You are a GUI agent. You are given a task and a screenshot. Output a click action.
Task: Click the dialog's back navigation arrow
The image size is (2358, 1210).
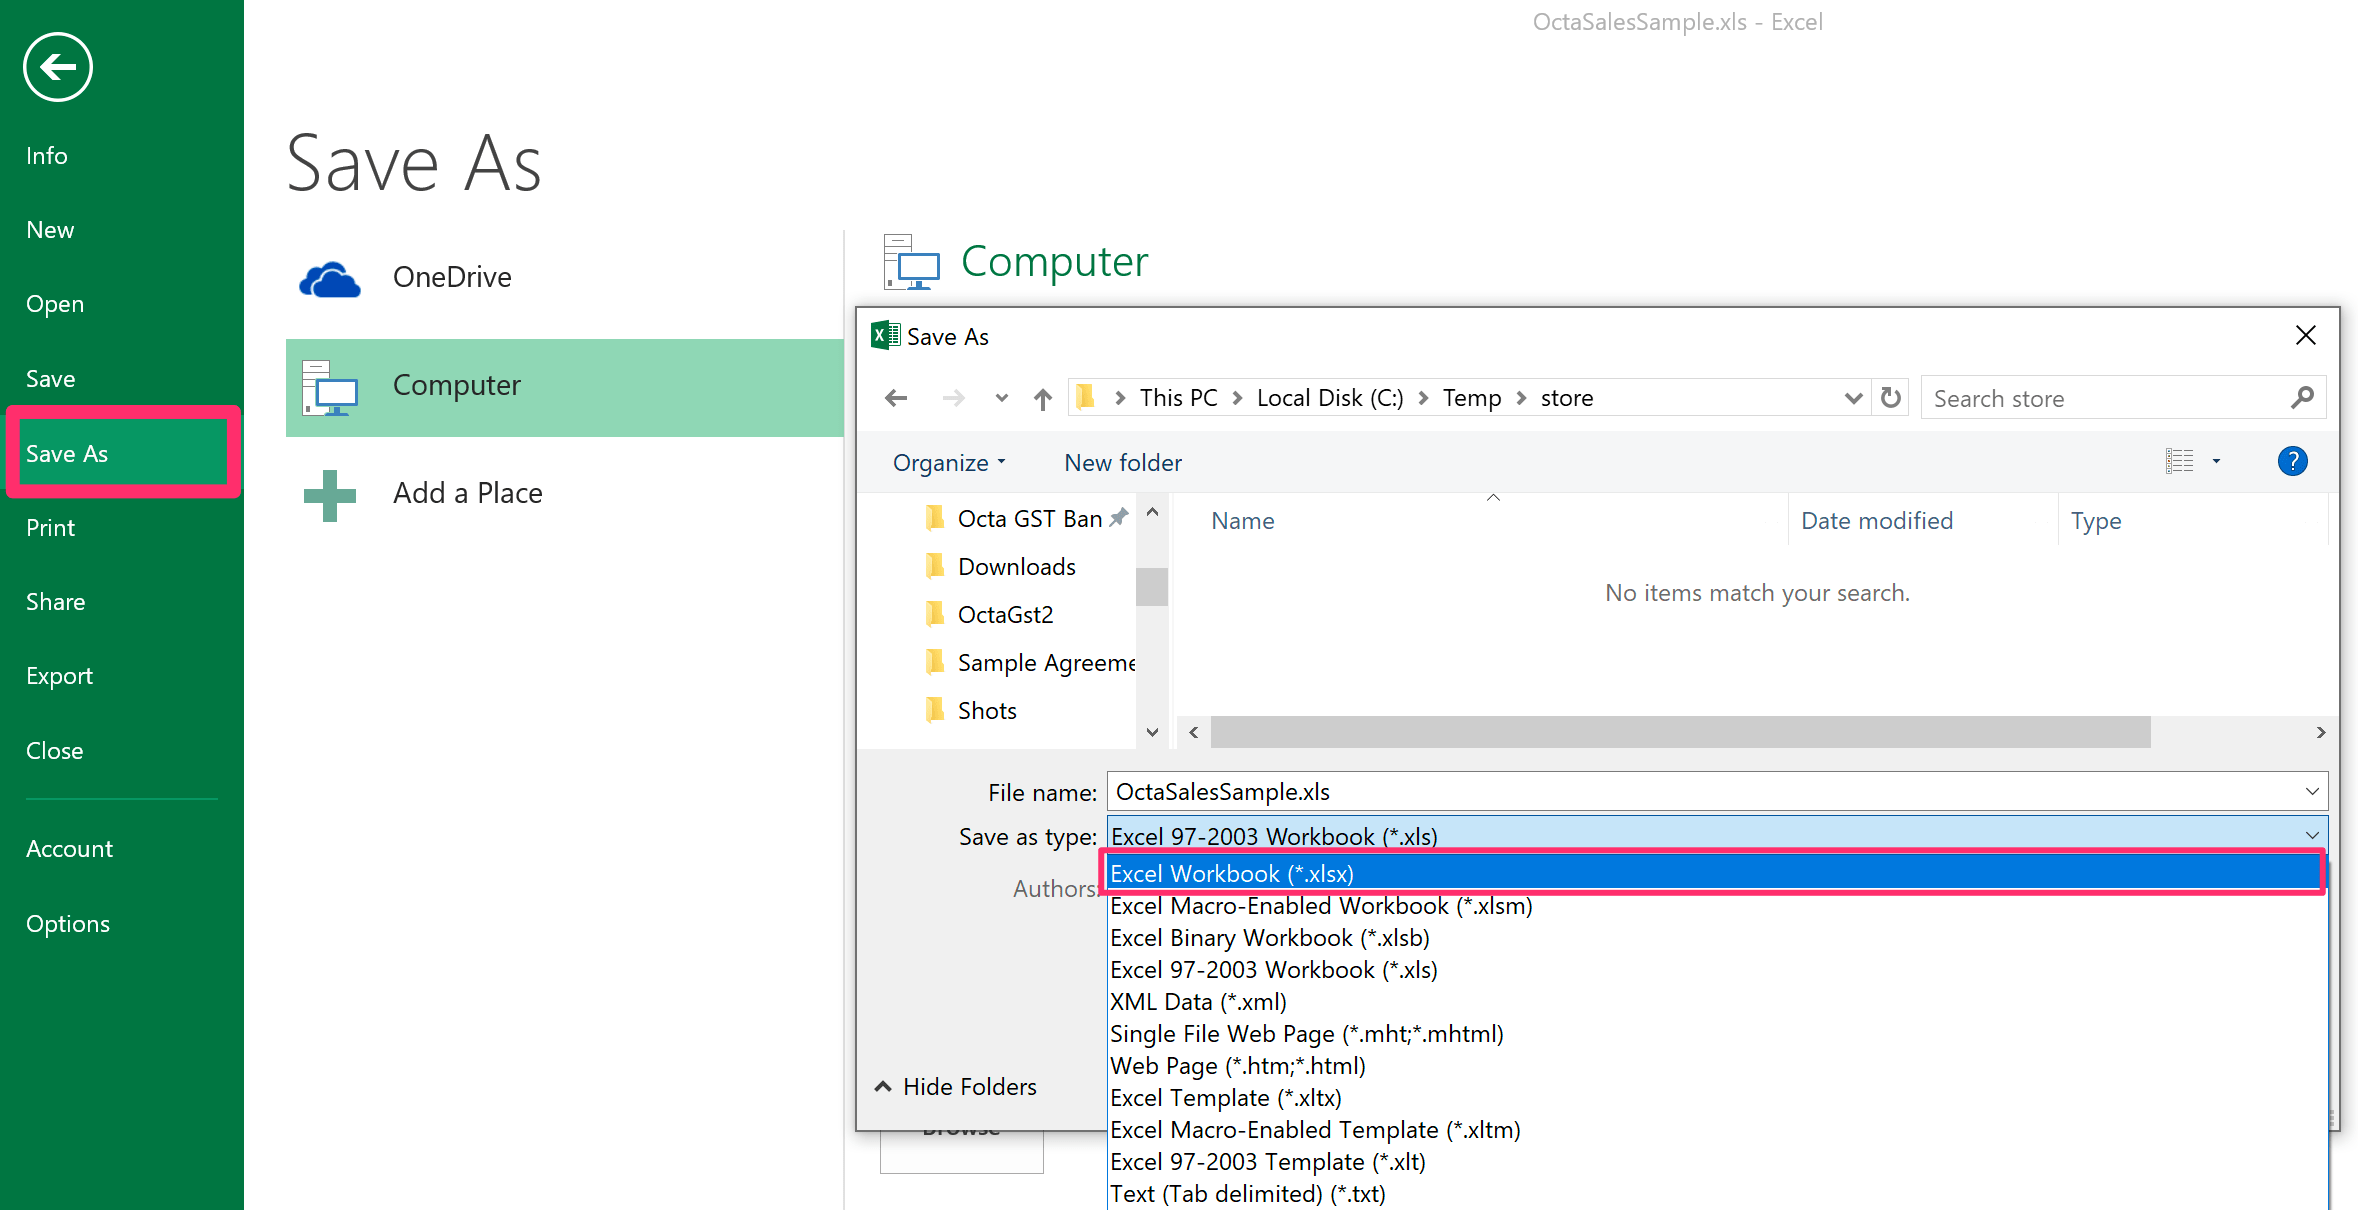pos(896,399)
